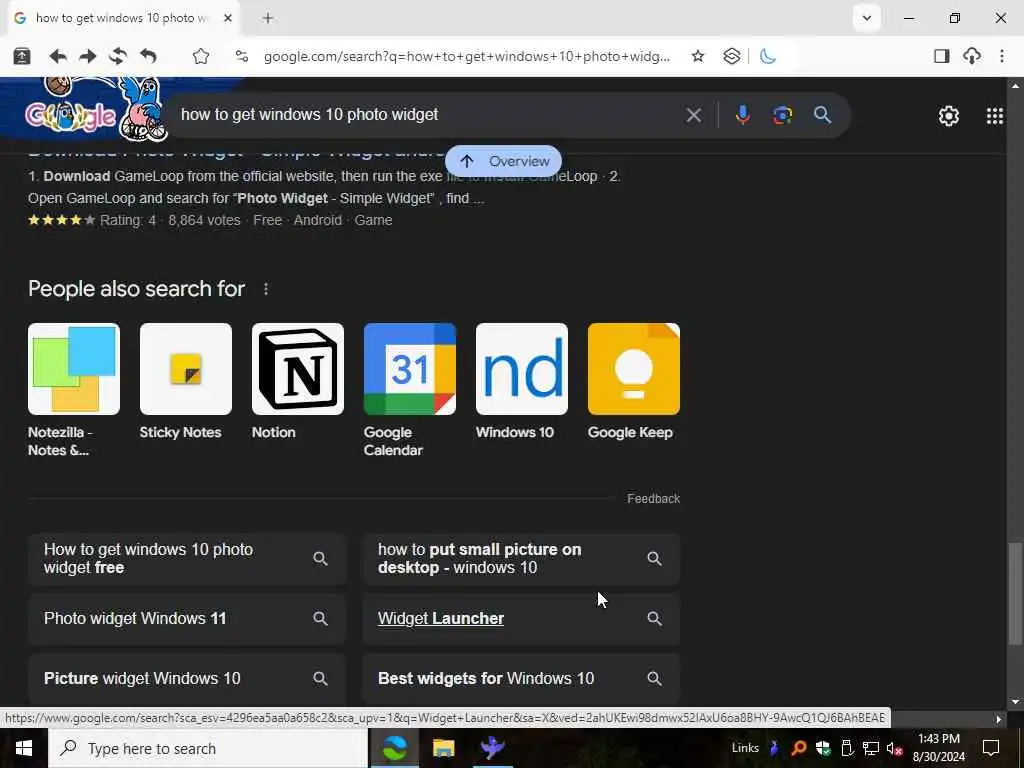Image resolution: width=1024 pixels, height=768 pixels.
Task: Click the network tray icon
Action: pyautogui.click(x=871, y=748)
